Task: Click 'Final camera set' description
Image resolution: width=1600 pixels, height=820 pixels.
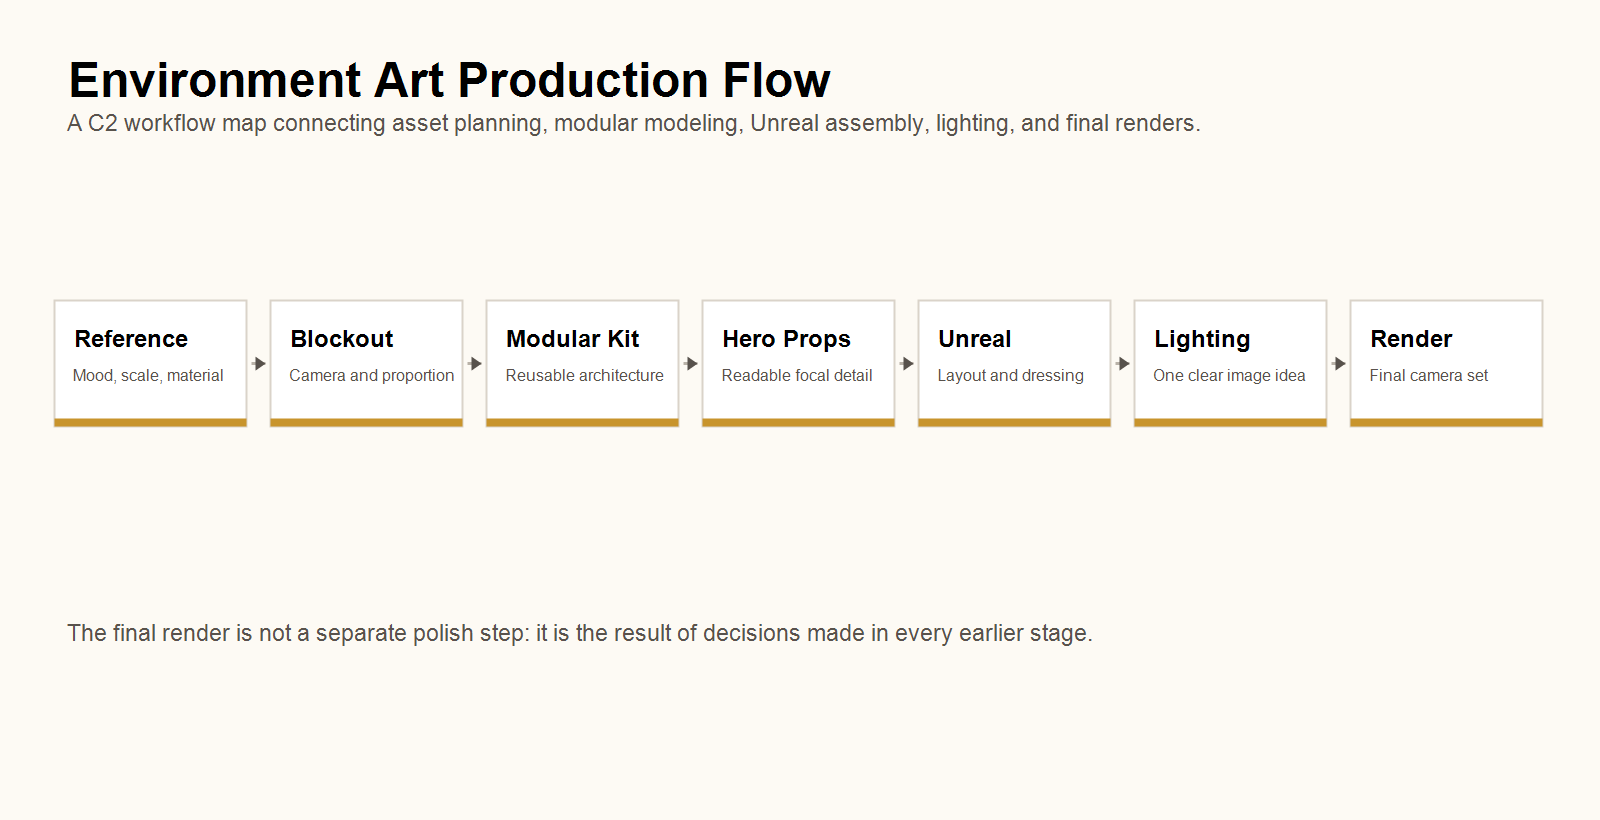Action: click(1429, 376)
